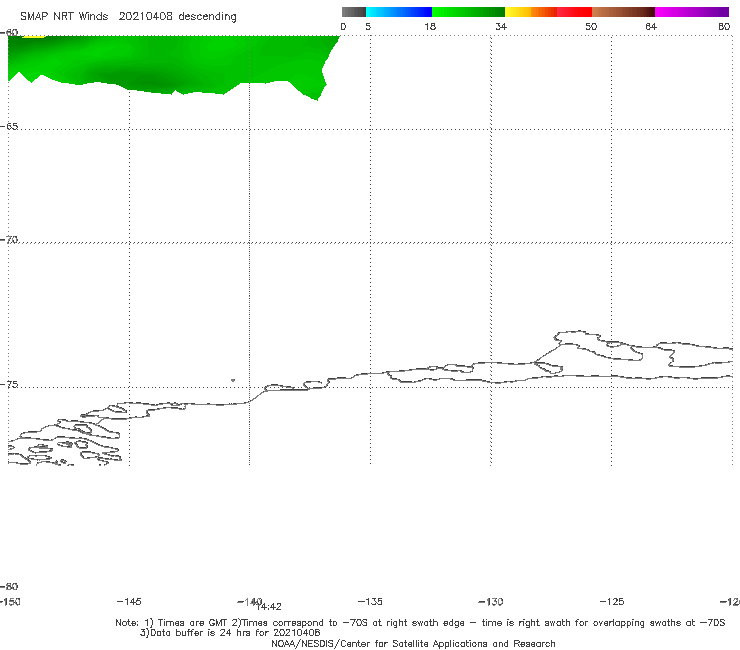Click the gray segment of the wind color bar

353,12
